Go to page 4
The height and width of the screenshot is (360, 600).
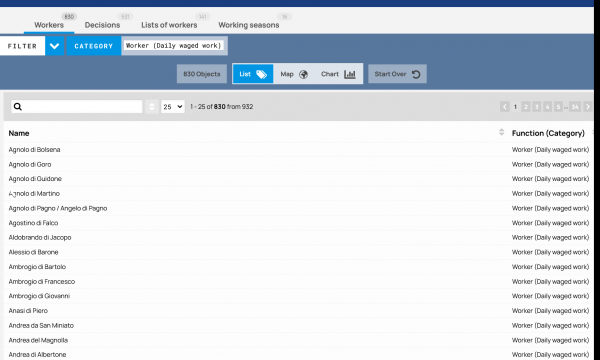[547, 107]
